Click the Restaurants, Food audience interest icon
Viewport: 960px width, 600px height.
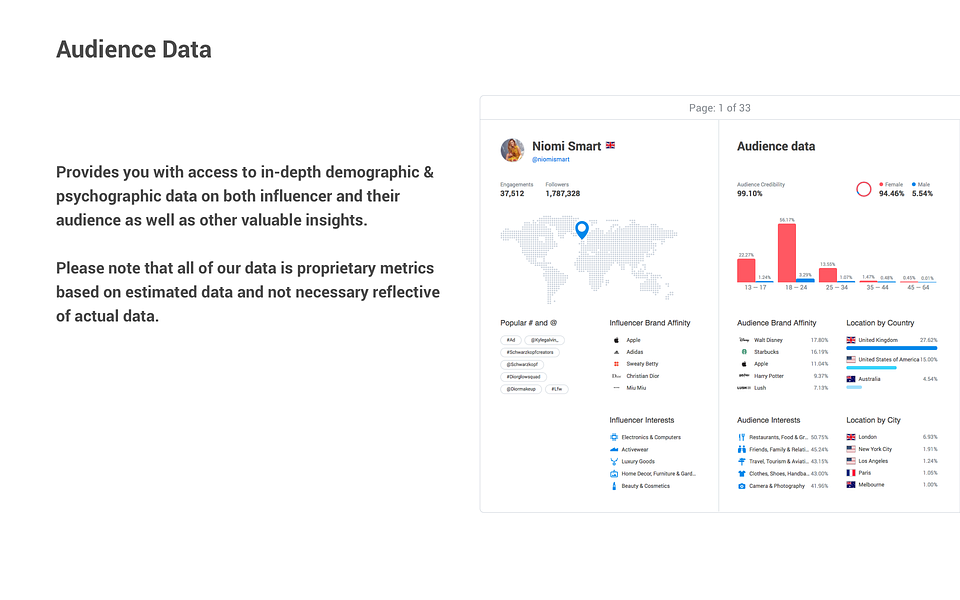(742, 438)
